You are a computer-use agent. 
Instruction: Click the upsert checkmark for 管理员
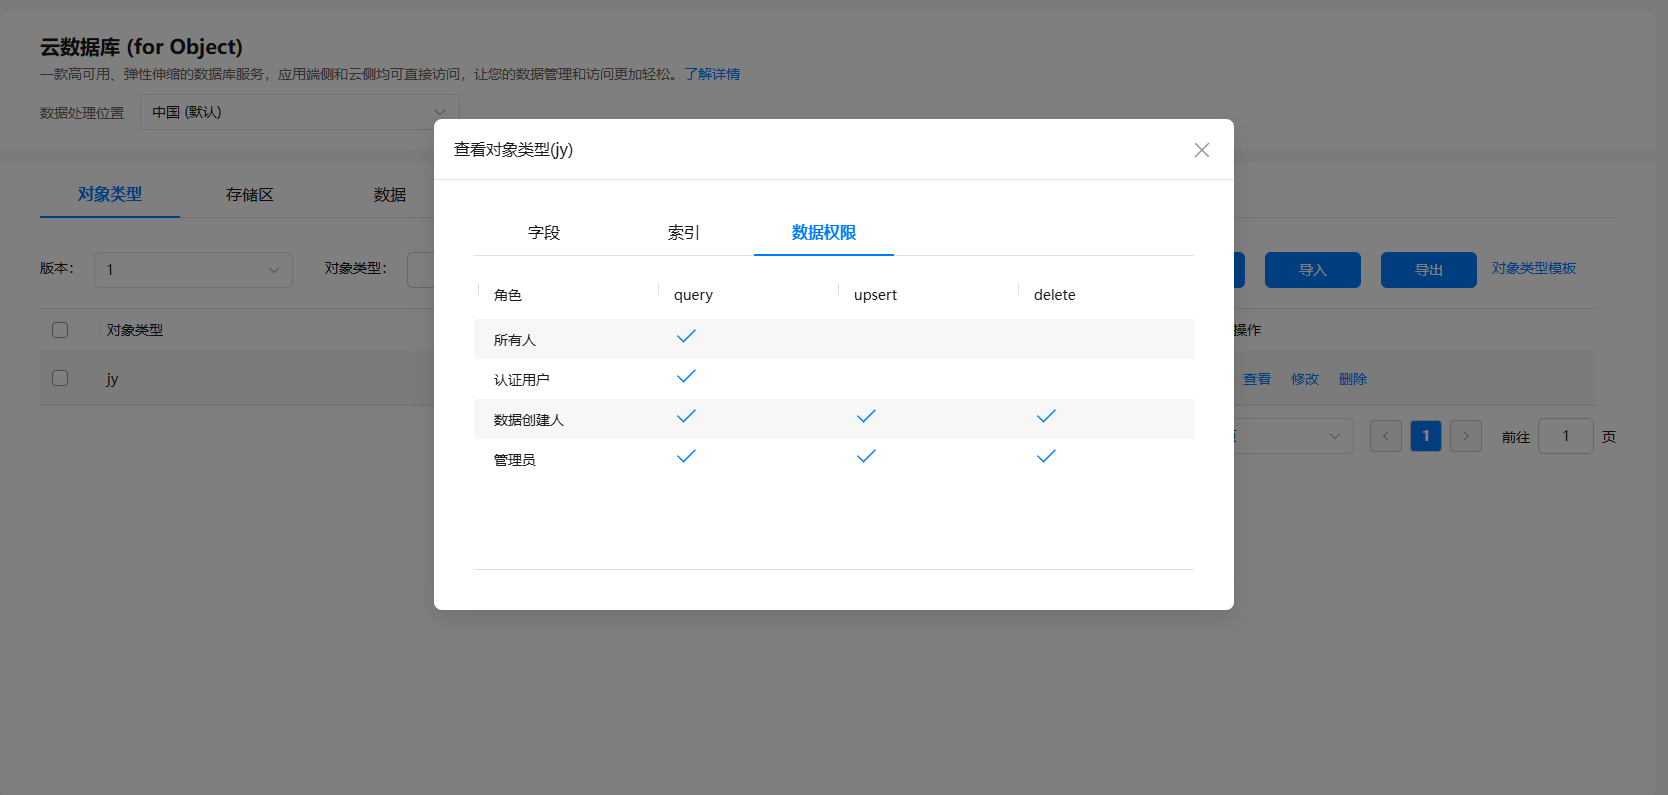point(866,457)
